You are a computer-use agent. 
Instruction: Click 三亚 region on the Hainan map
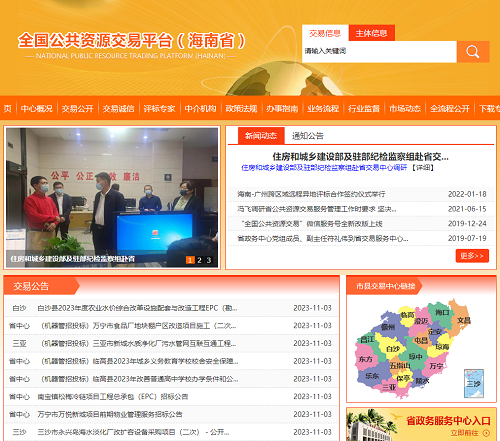coord(389,387)
